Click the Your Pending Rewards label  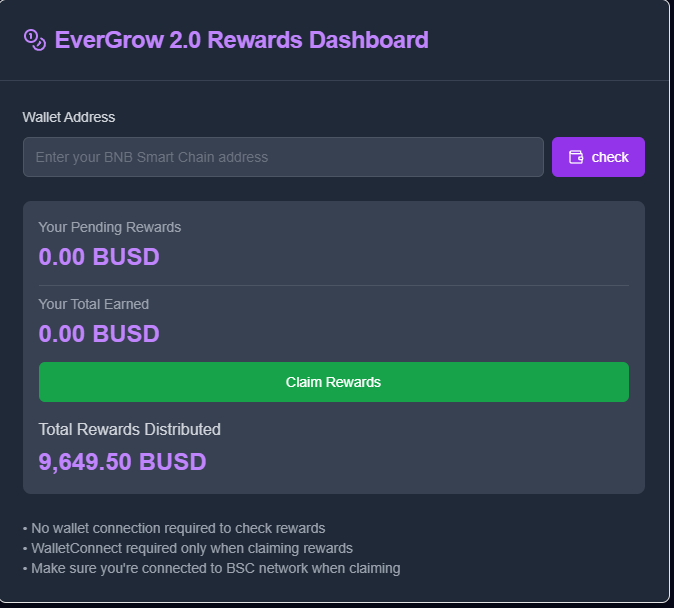coord(110,227)
